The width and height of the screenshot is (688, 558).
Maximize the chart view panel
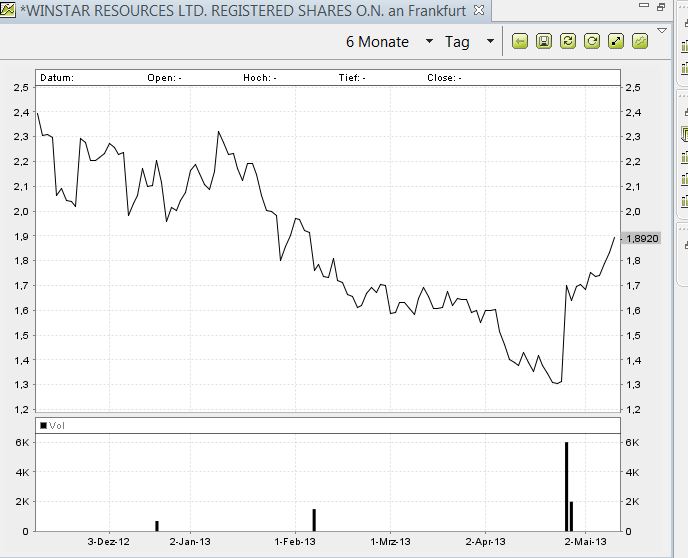coord(663,8)
